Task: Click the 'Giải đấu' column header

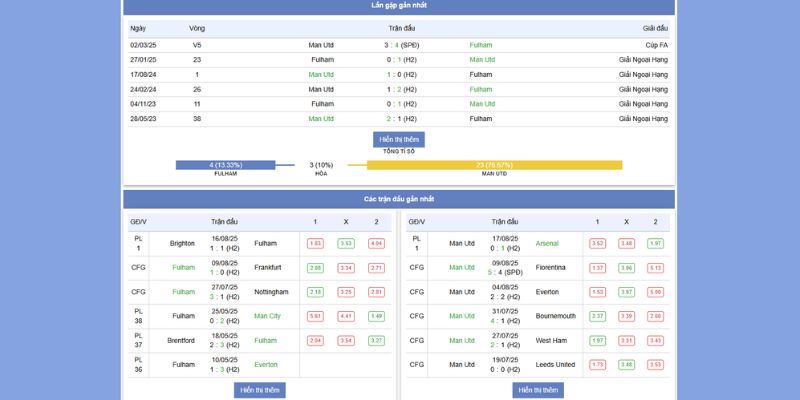Action: click(x=655, y=28)
